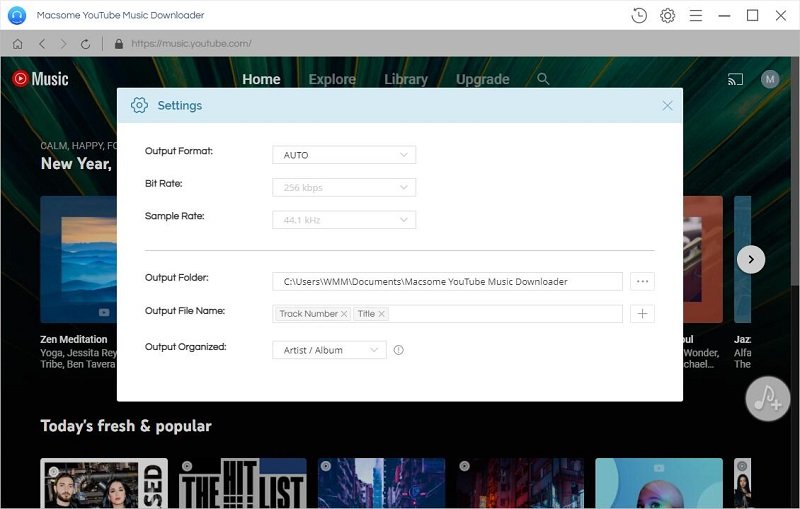Viewport: 800px width, 509px height.
Task: Switch to the Explore tab
Action: pos(332,79)
